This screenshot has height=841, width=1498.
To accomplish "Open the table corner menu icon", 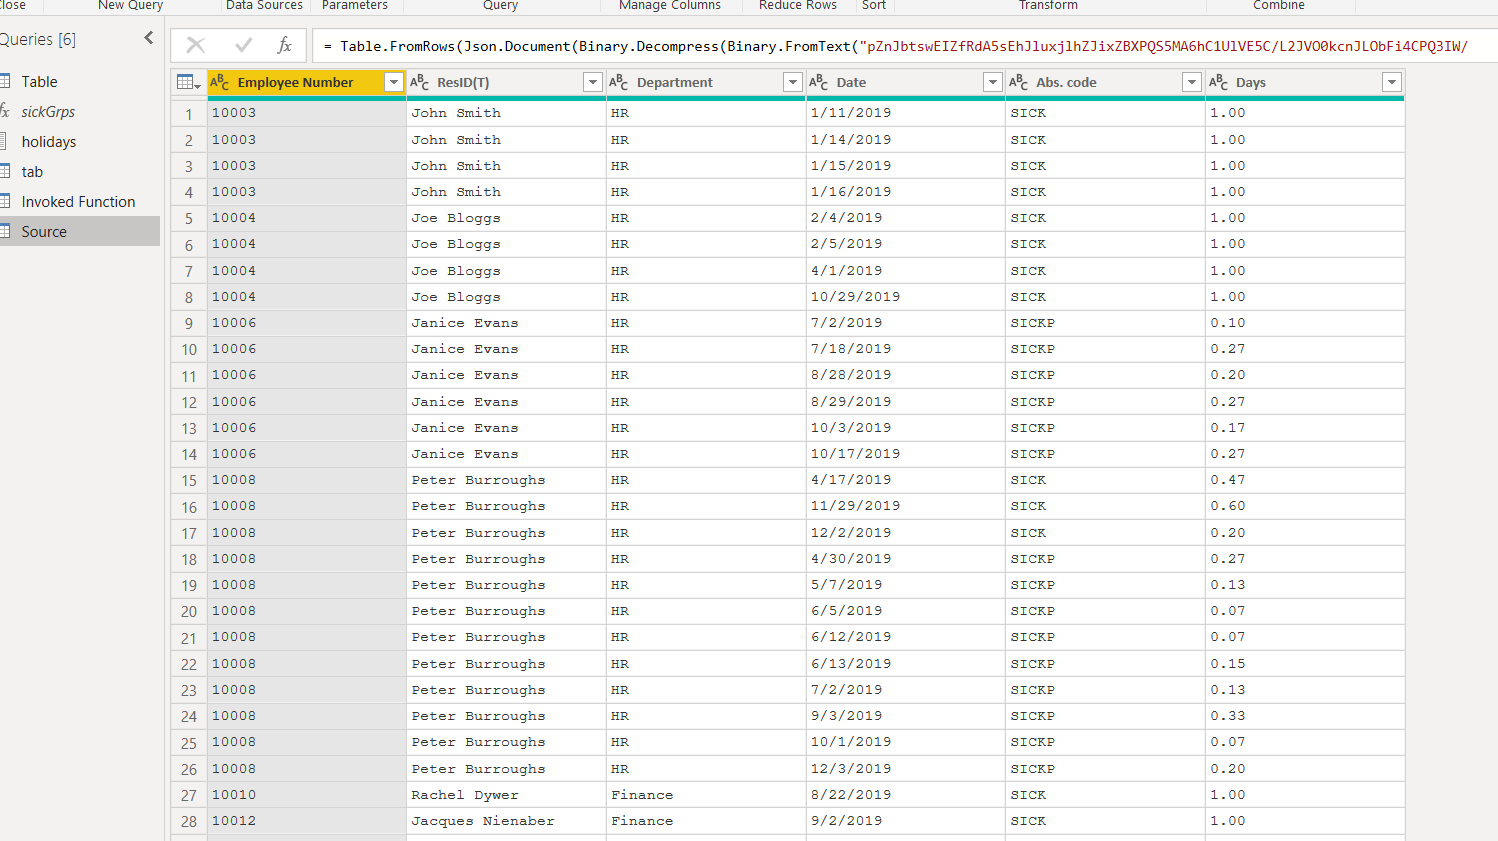I will [188, 83].
